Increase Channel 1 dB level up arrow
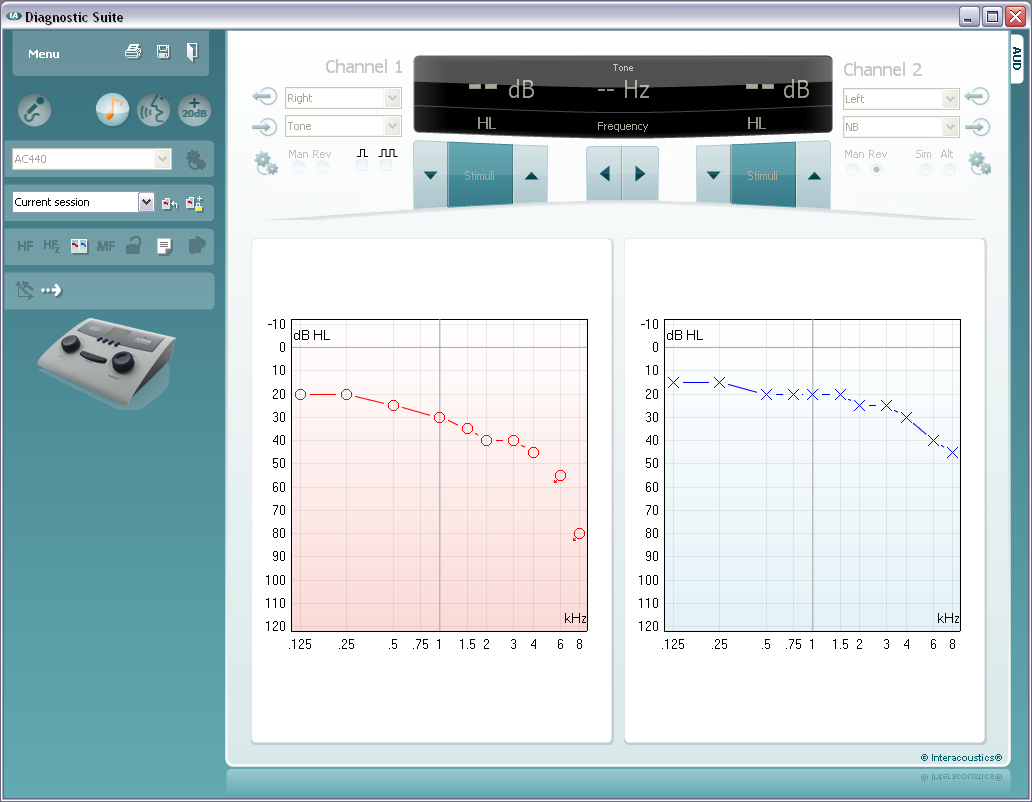Image resolution: width=1032 pixels, height=802 pixels. click(531, 176)
